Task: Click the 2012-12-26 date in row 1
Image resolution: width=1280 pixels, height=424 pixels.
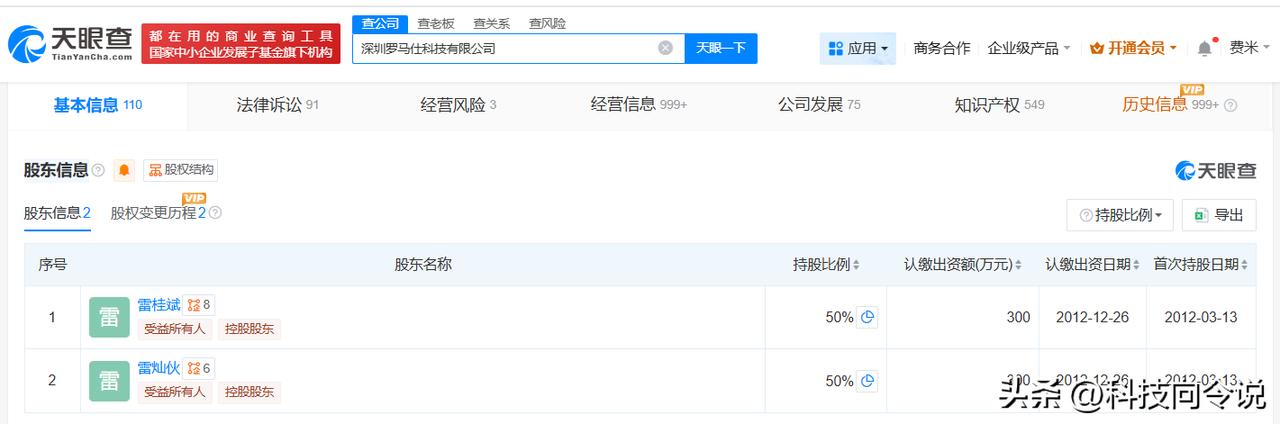Action: pyautogui.click(x=1092, y=317)
